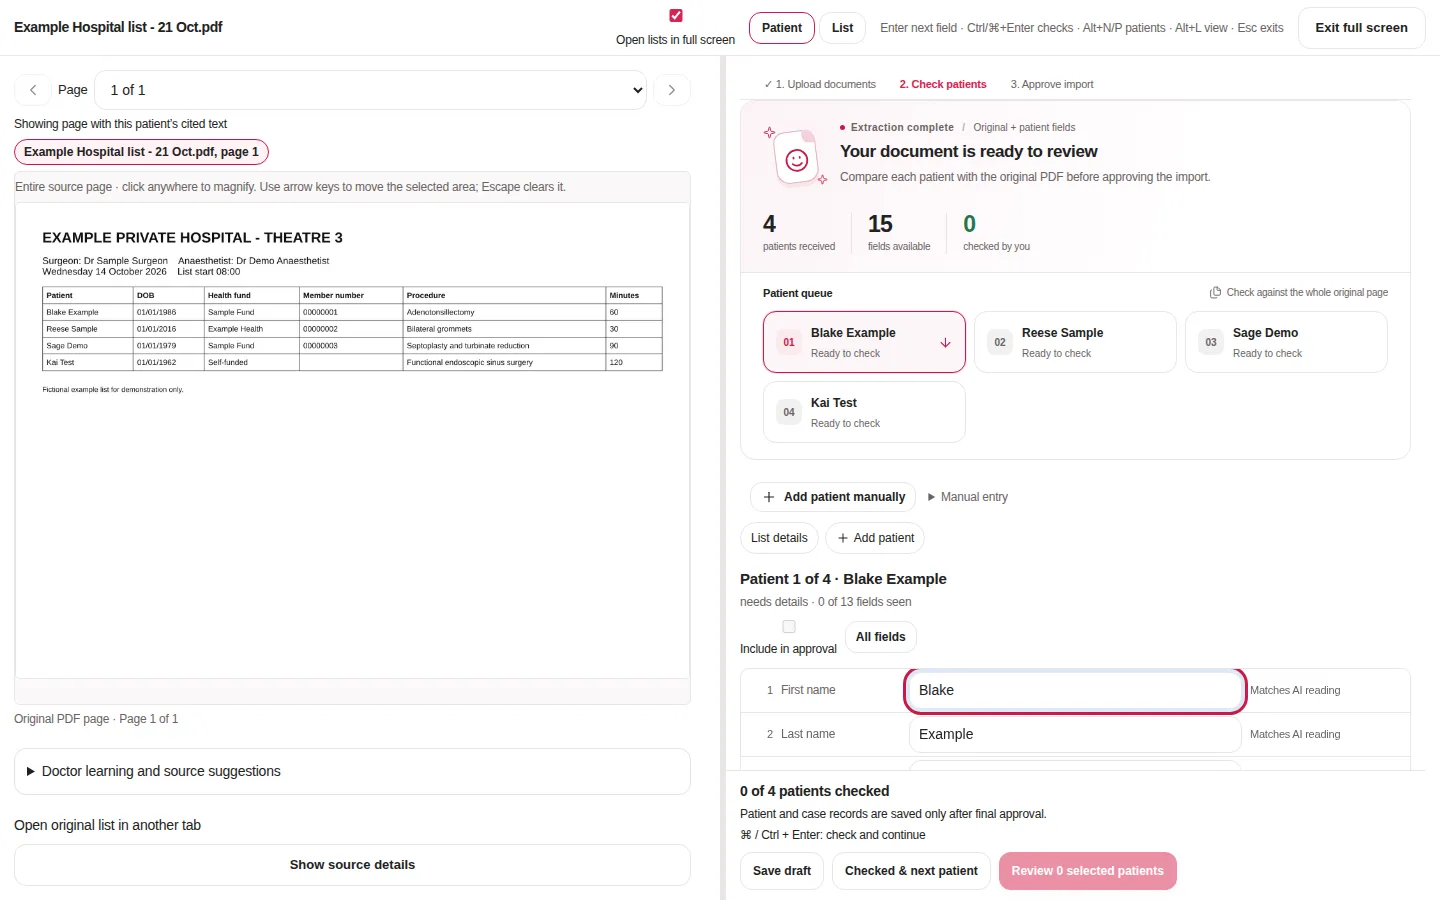1440x900 pixels.
Task: Click Show source details button
Action: [x=352, y=865]
